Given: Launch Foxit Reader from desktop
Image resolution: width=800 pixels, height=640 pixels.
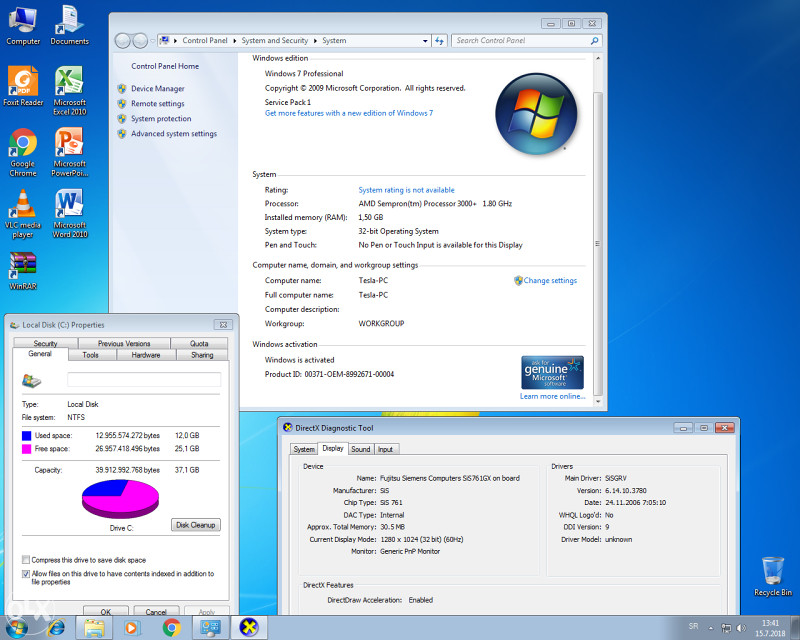Looking at the screenshot, I should pos(23,86).
